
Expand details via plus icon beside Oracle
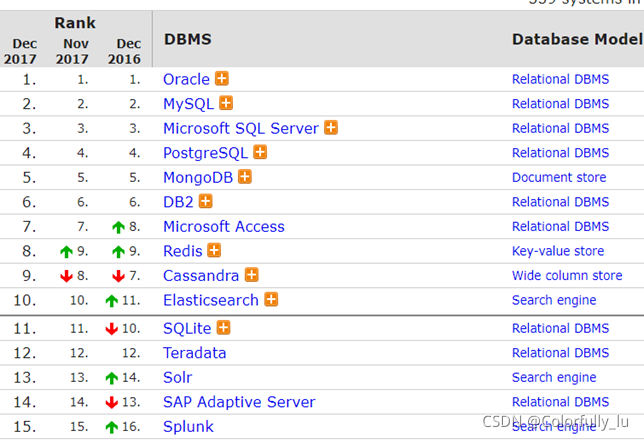222,78
